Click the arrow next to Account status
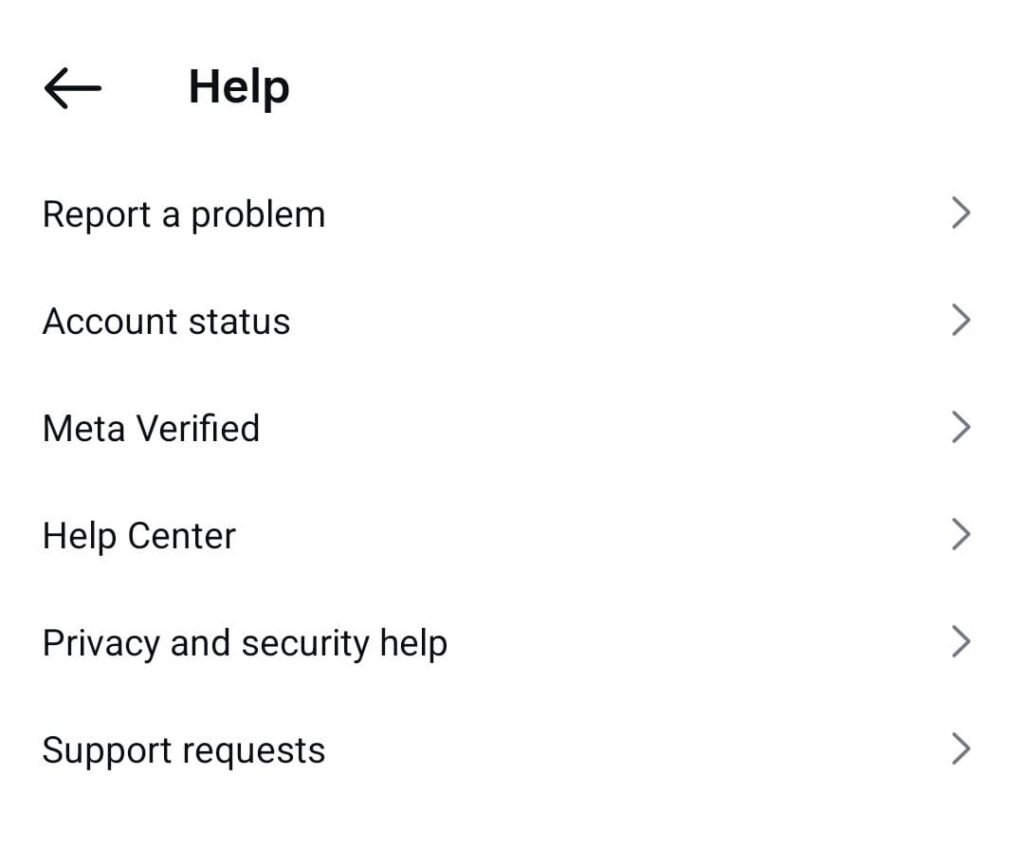 [961, 320]
